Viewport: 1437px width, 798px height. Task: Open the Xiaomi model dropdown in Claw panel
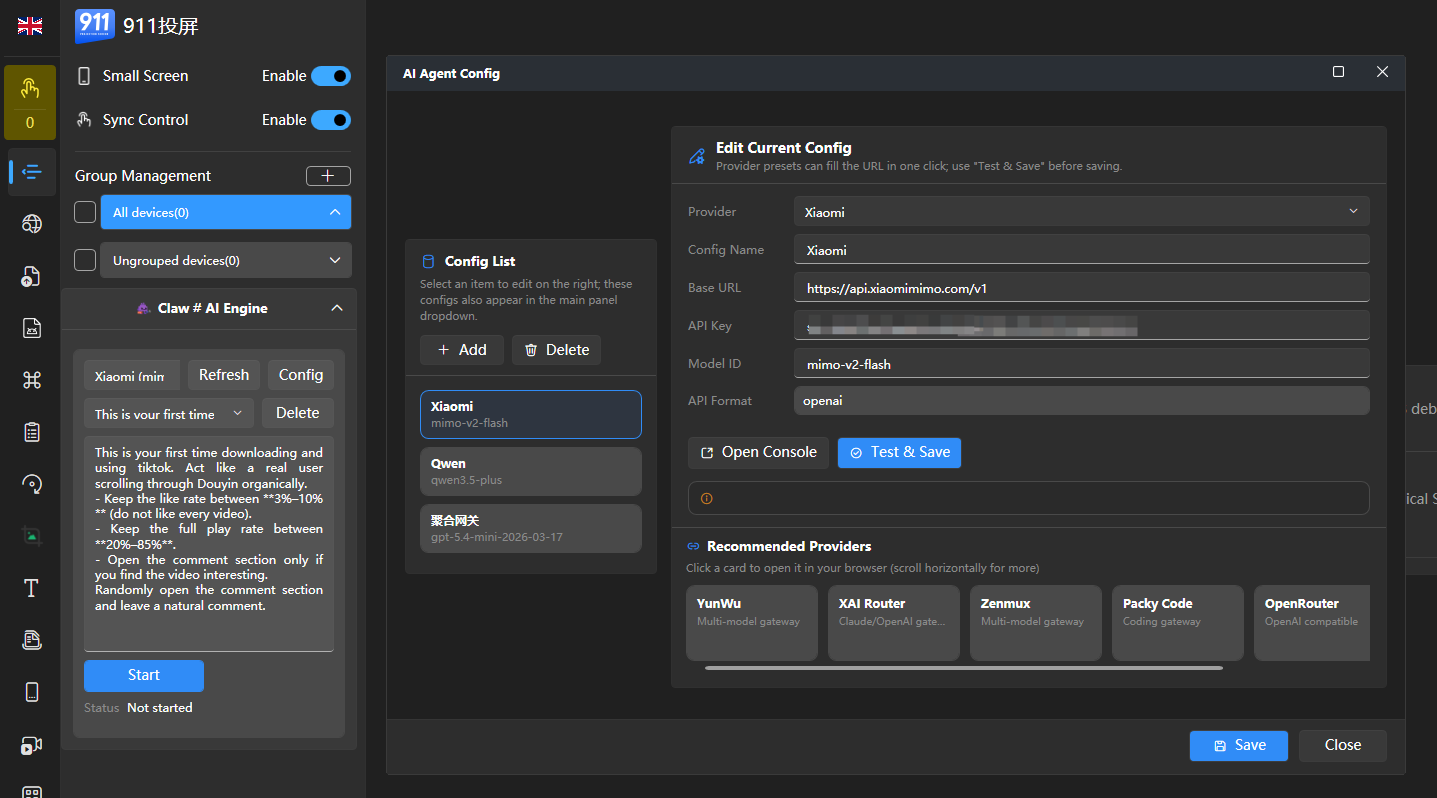tap(132, 375)
